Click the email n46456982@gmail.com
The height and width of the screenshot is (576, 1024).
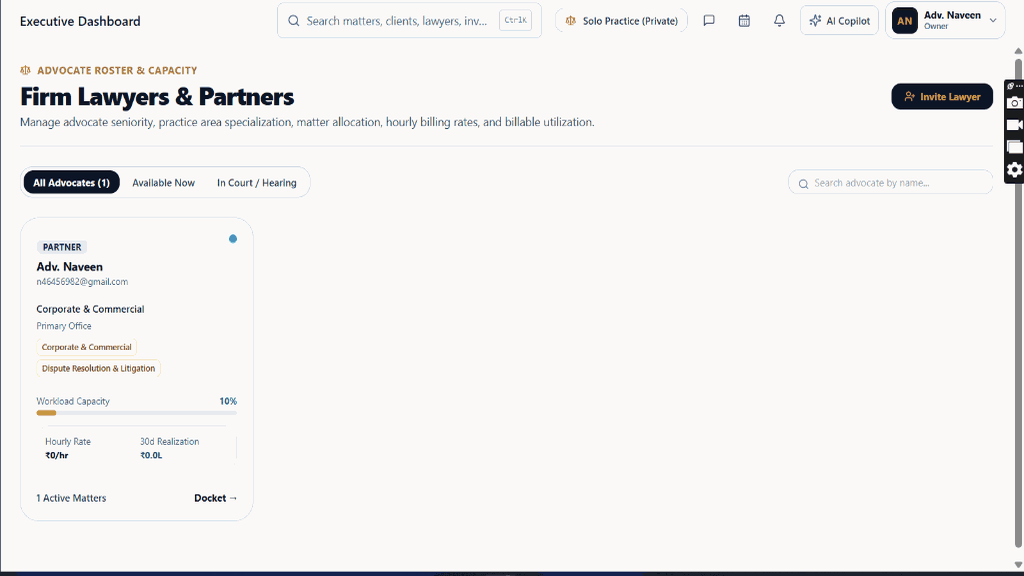point(82,281)
